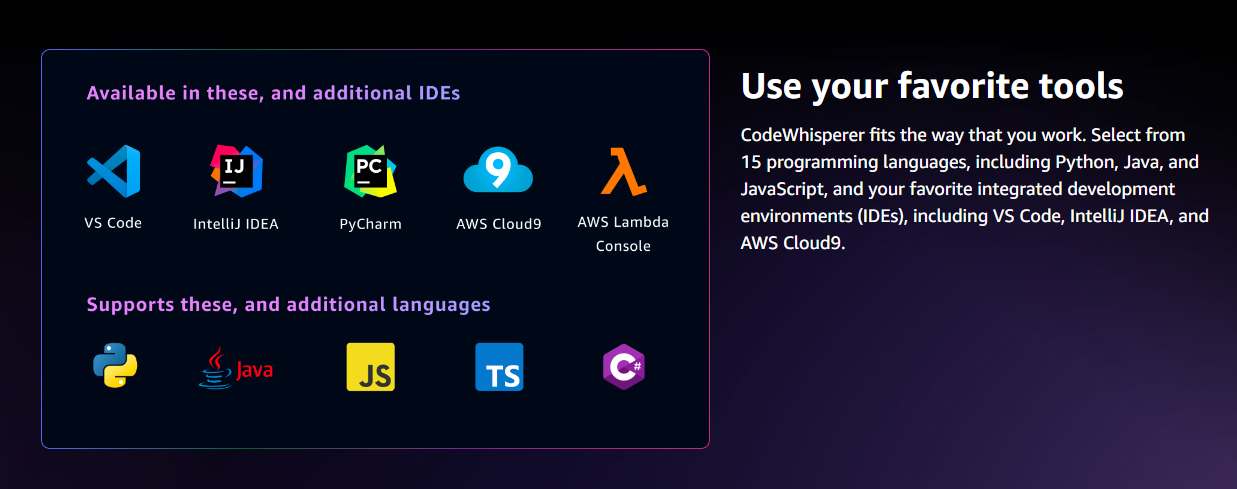Image resolution: width=1237 pixels, height=489 pixels.
Task: Select the "IntelliJ IDEA" label text
Action: tap(236, 224)
